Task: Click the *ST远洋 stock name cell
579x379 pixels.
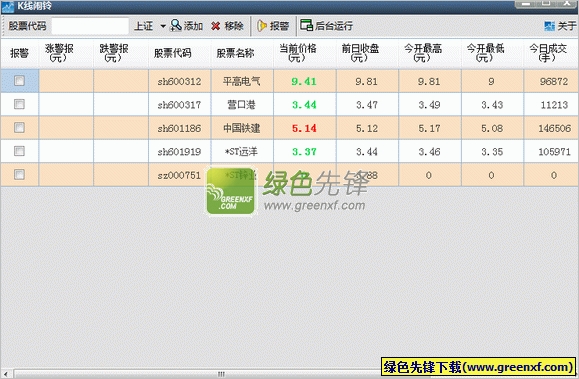Action: pyautogui.click(x=242, y=151)
